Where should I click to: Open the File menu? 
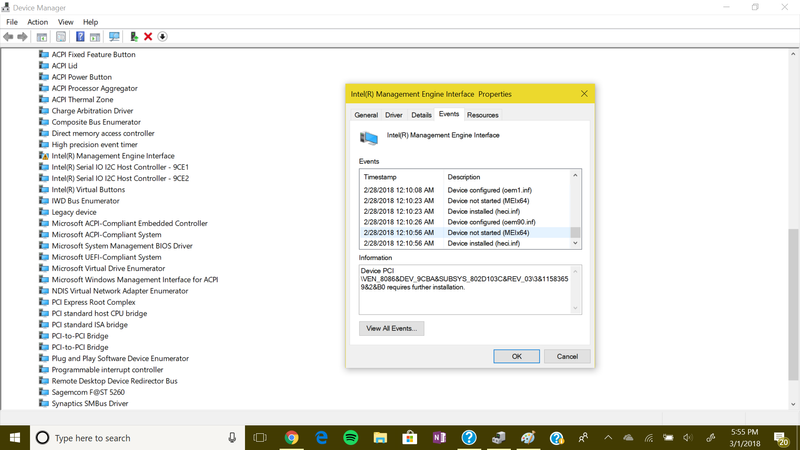(12, 22)
